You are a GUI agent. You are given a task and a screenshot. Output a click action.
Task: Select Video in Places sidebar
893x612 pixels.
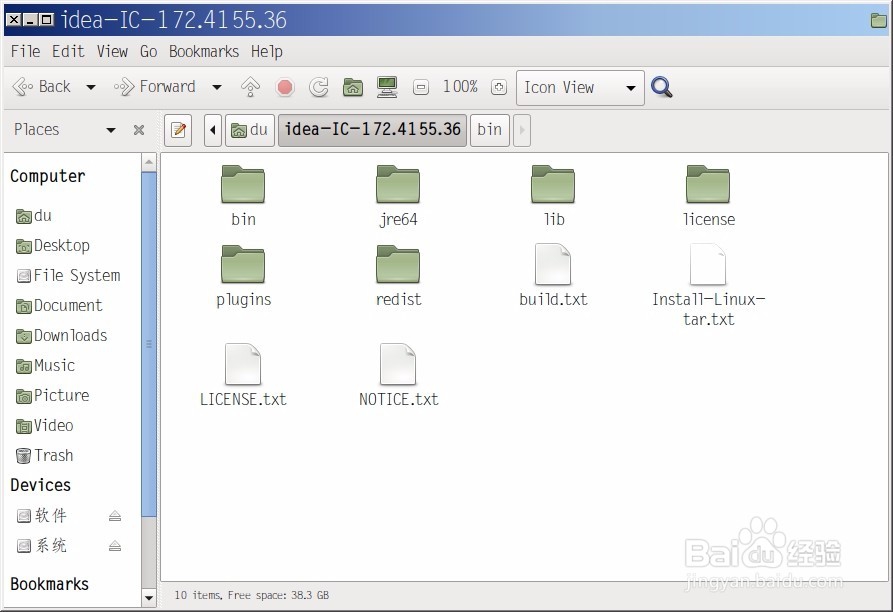[x=44, y=426]
